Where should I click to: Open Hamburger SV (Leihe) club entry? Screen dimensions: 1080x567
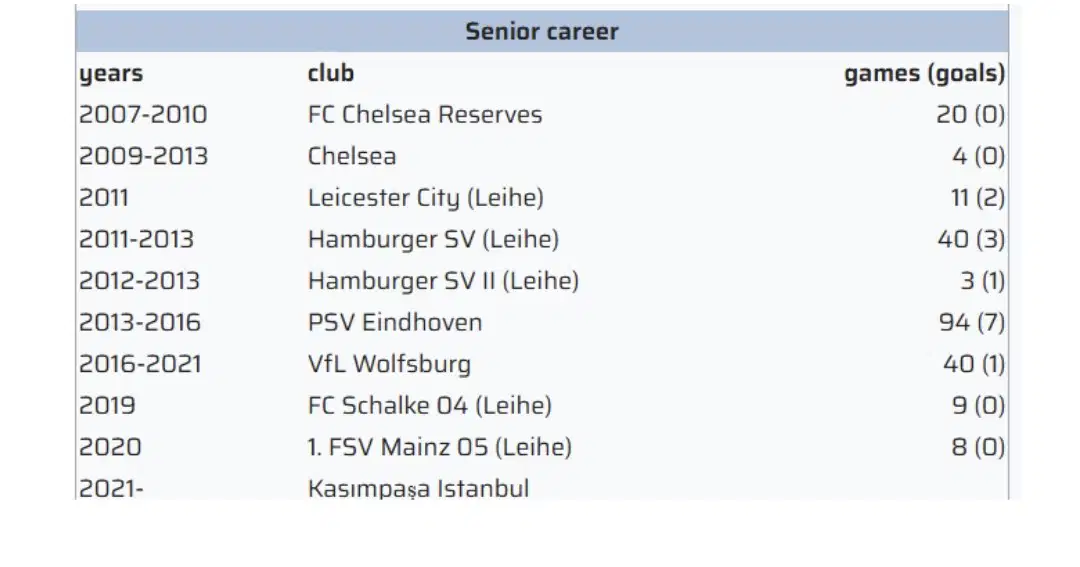point(433,239)
